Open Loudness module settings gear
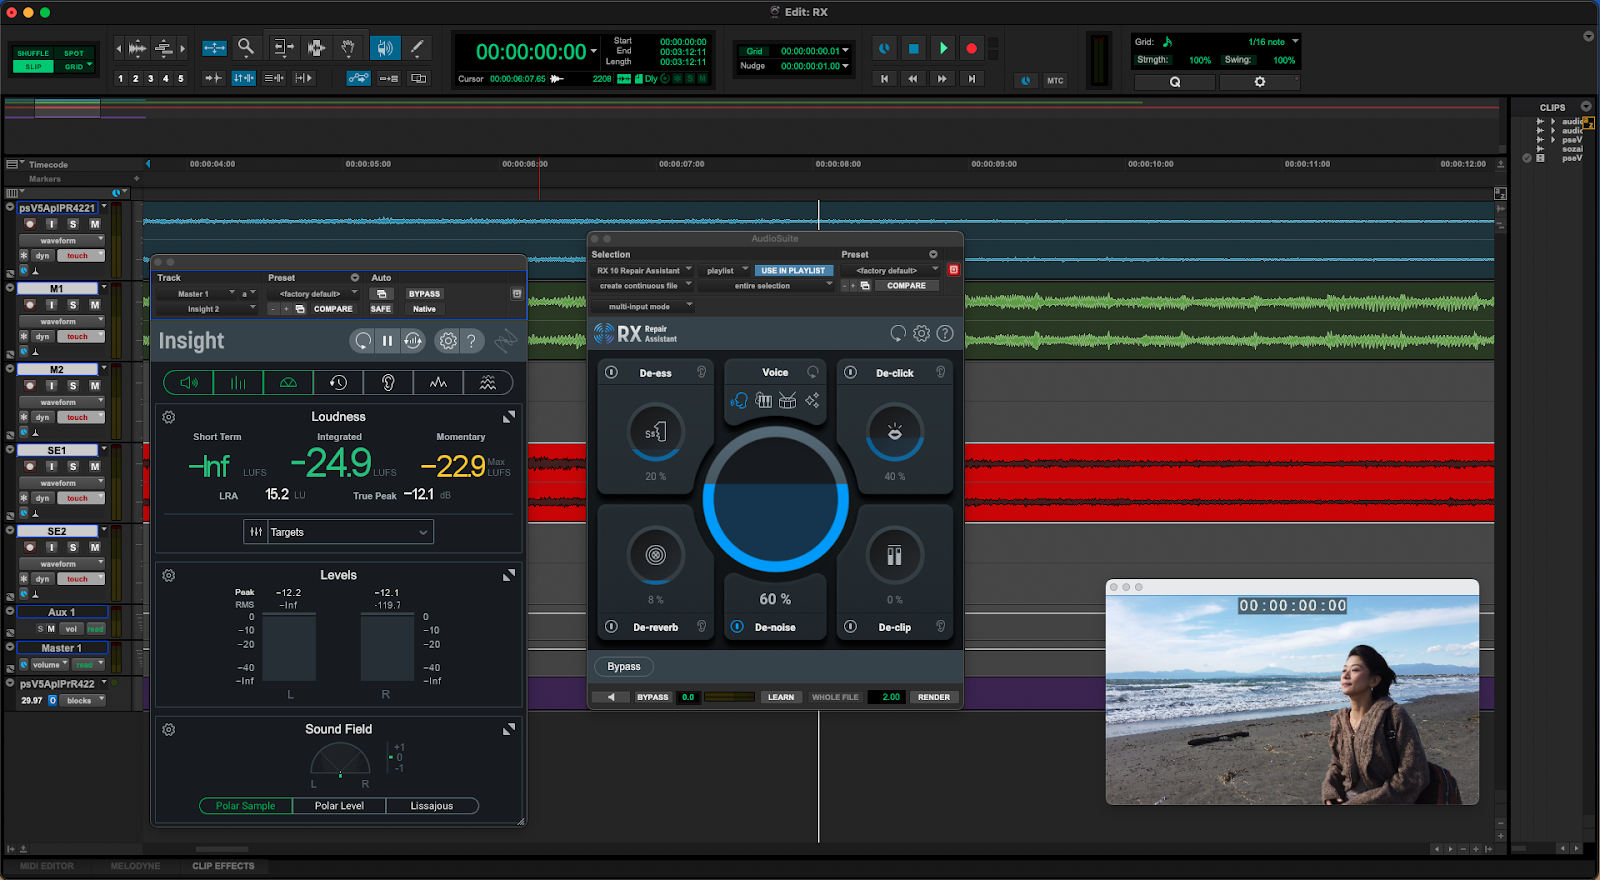The image size is (1600, 880). tap(169, 417)
